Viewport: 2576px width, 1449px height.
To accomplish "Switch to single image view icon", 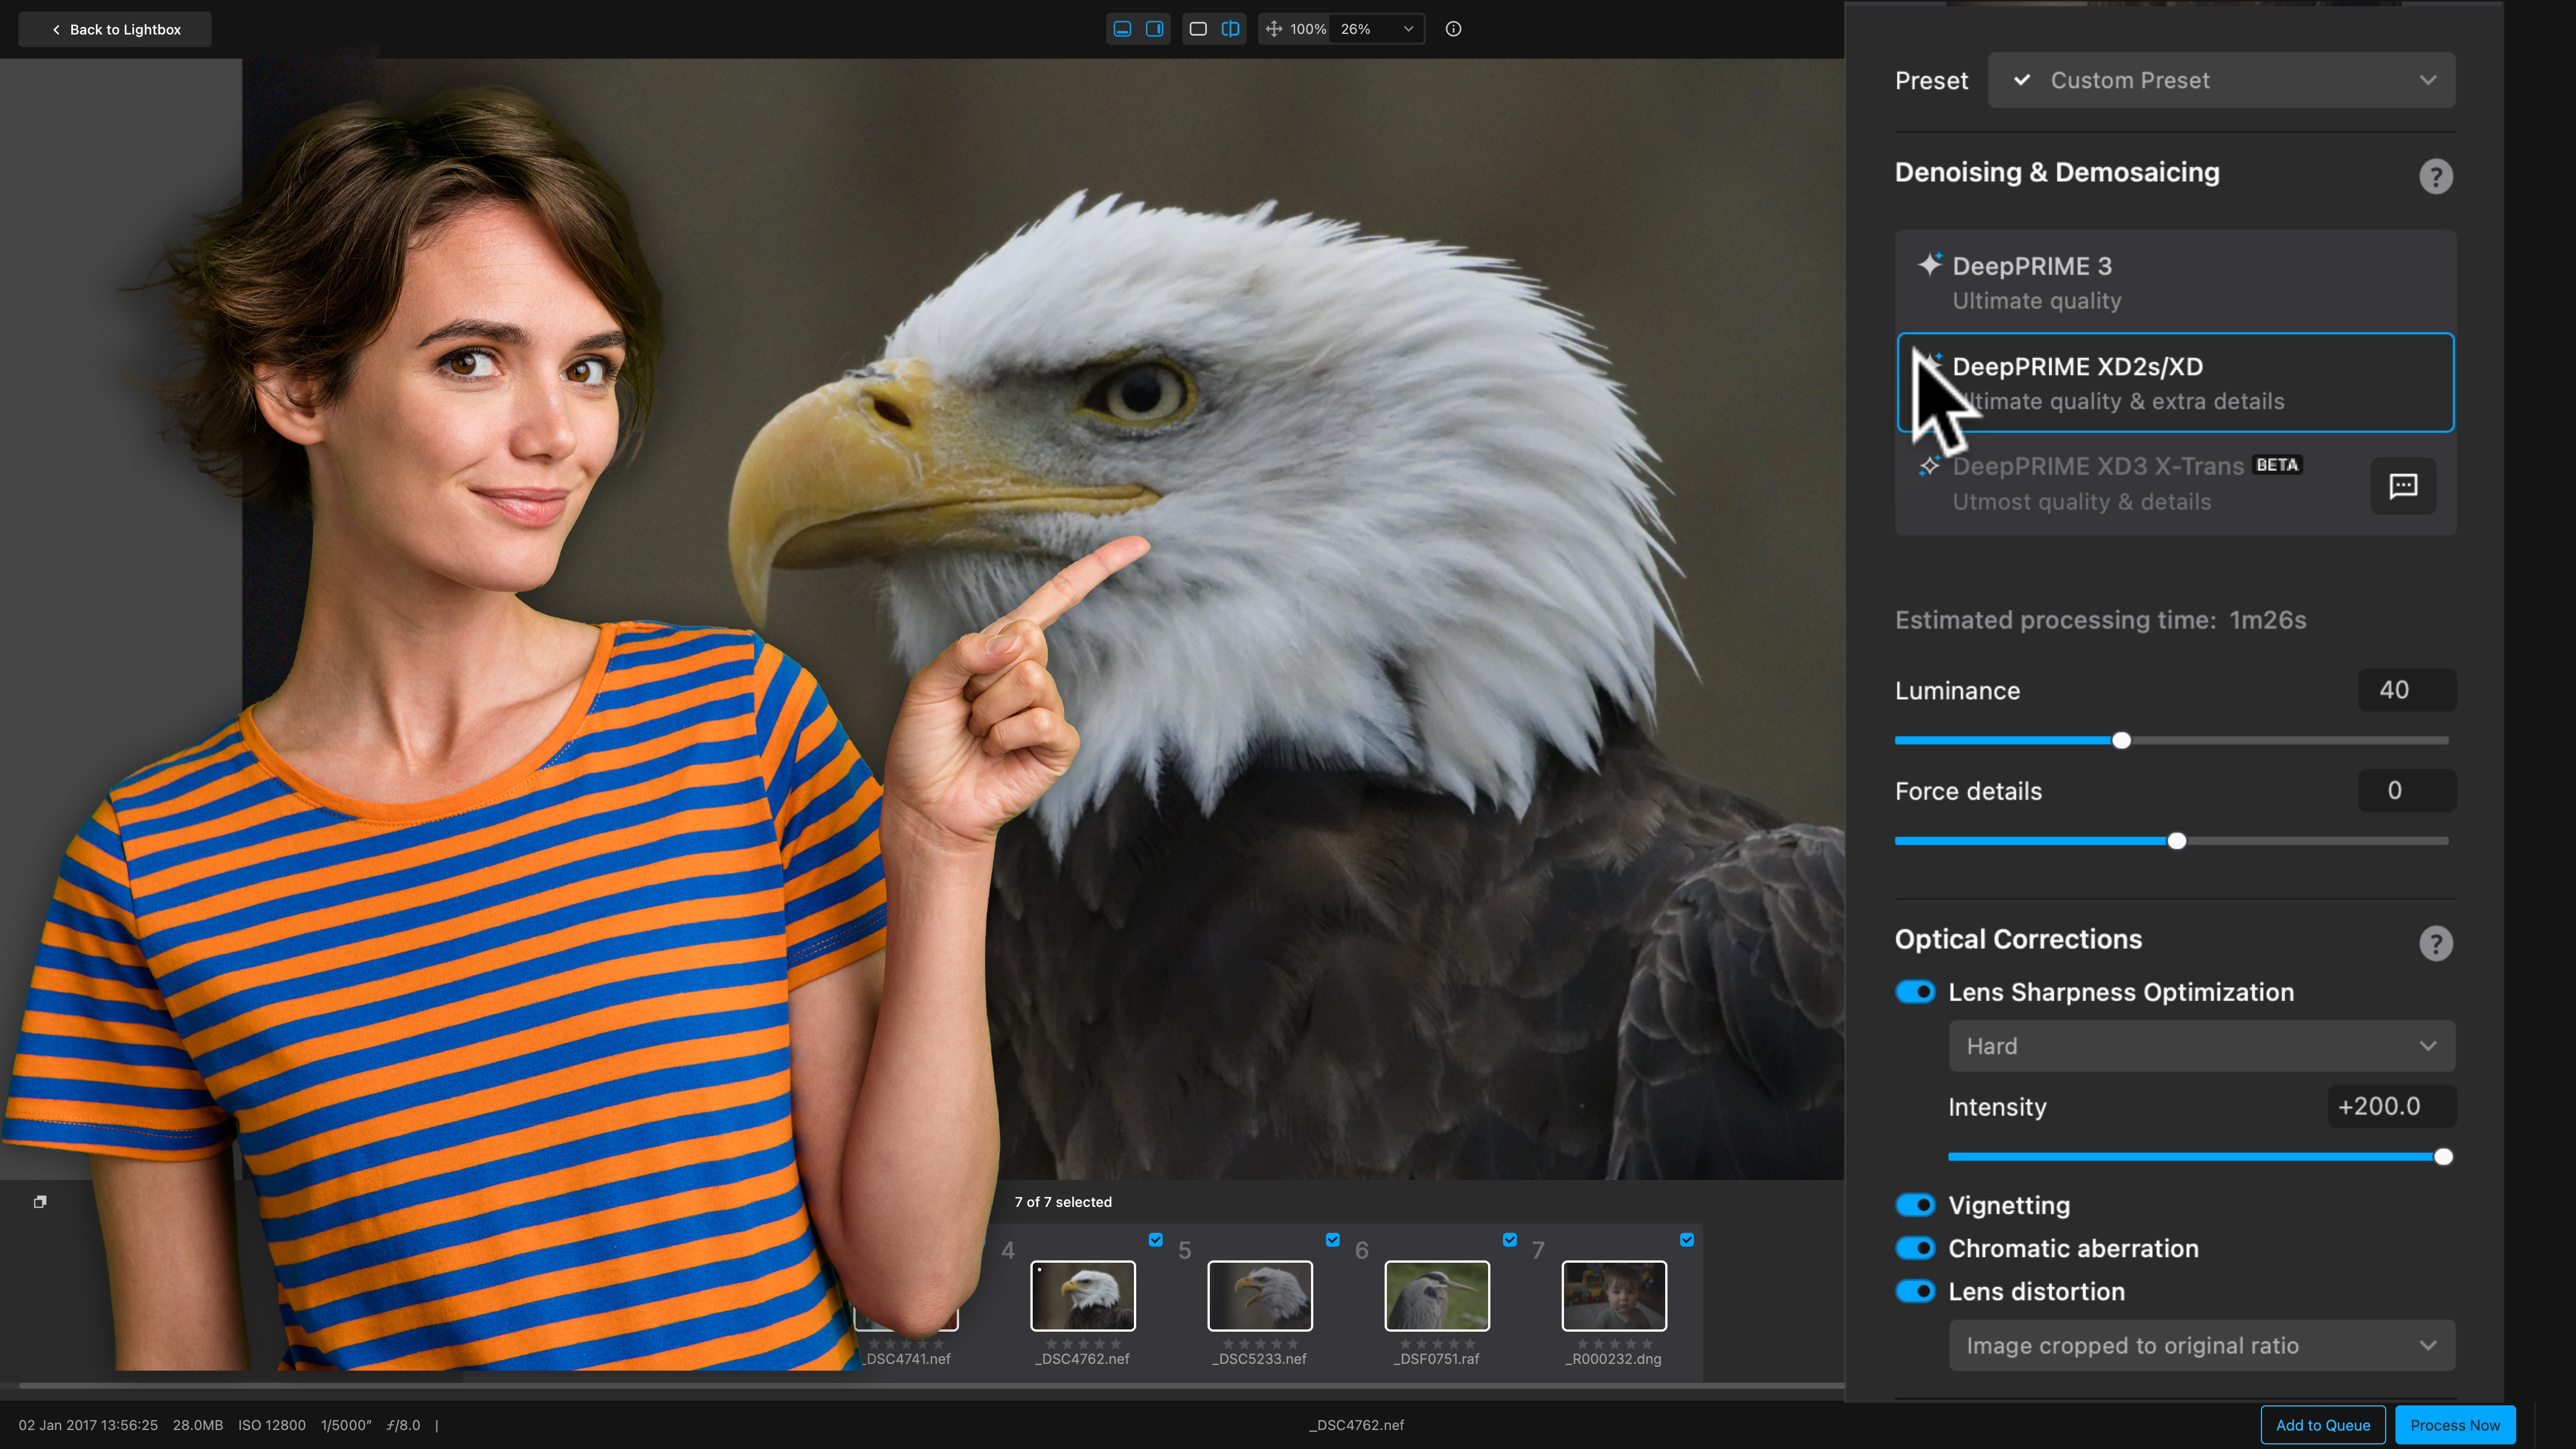I will (1198, 29).
